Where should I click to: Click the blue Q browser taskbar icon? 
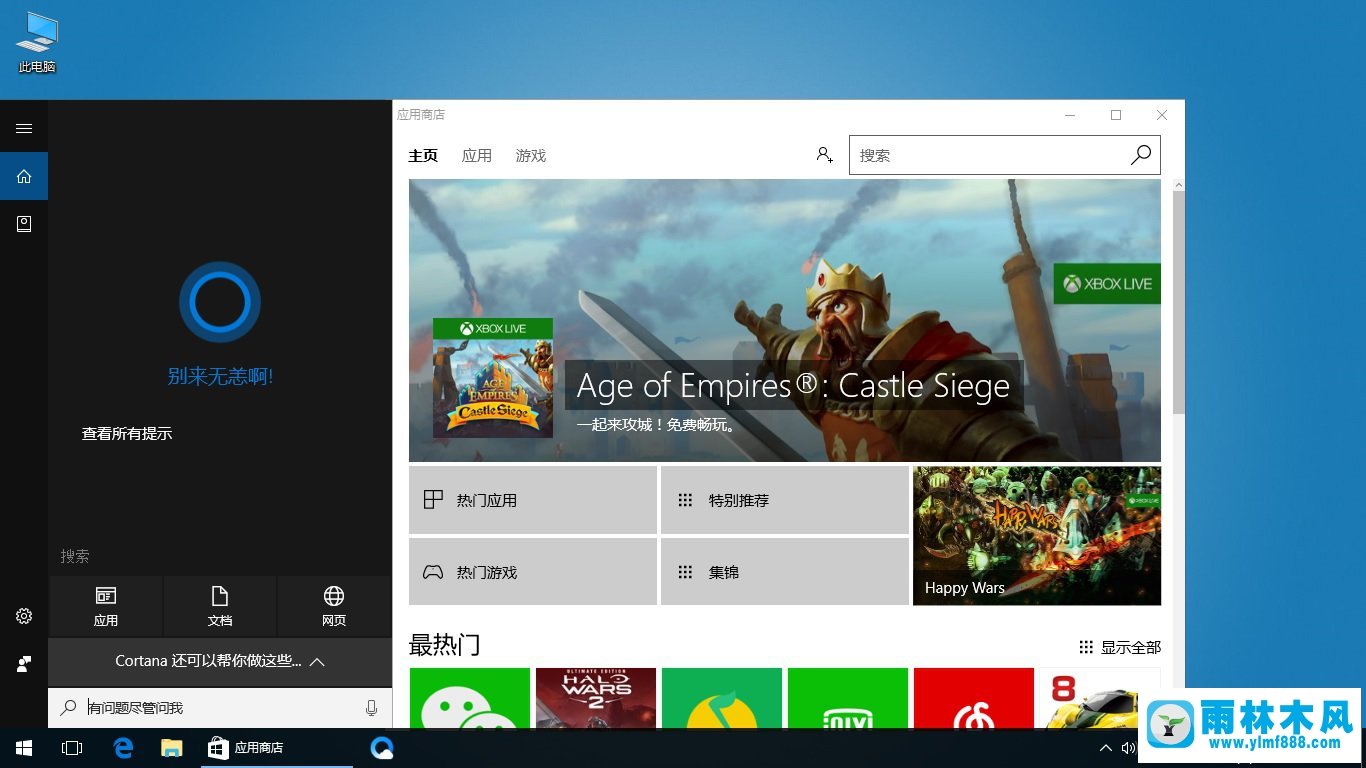(x=382, y=748)
